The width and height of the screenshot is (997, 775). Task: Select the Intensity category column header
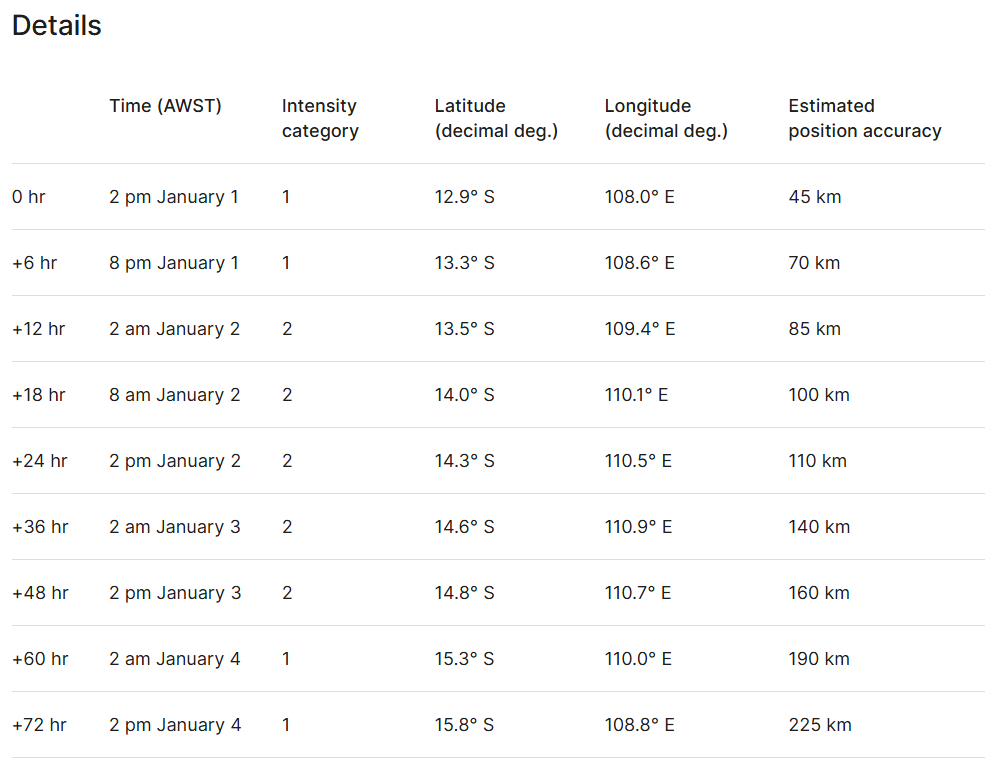[x=320, y=118]
